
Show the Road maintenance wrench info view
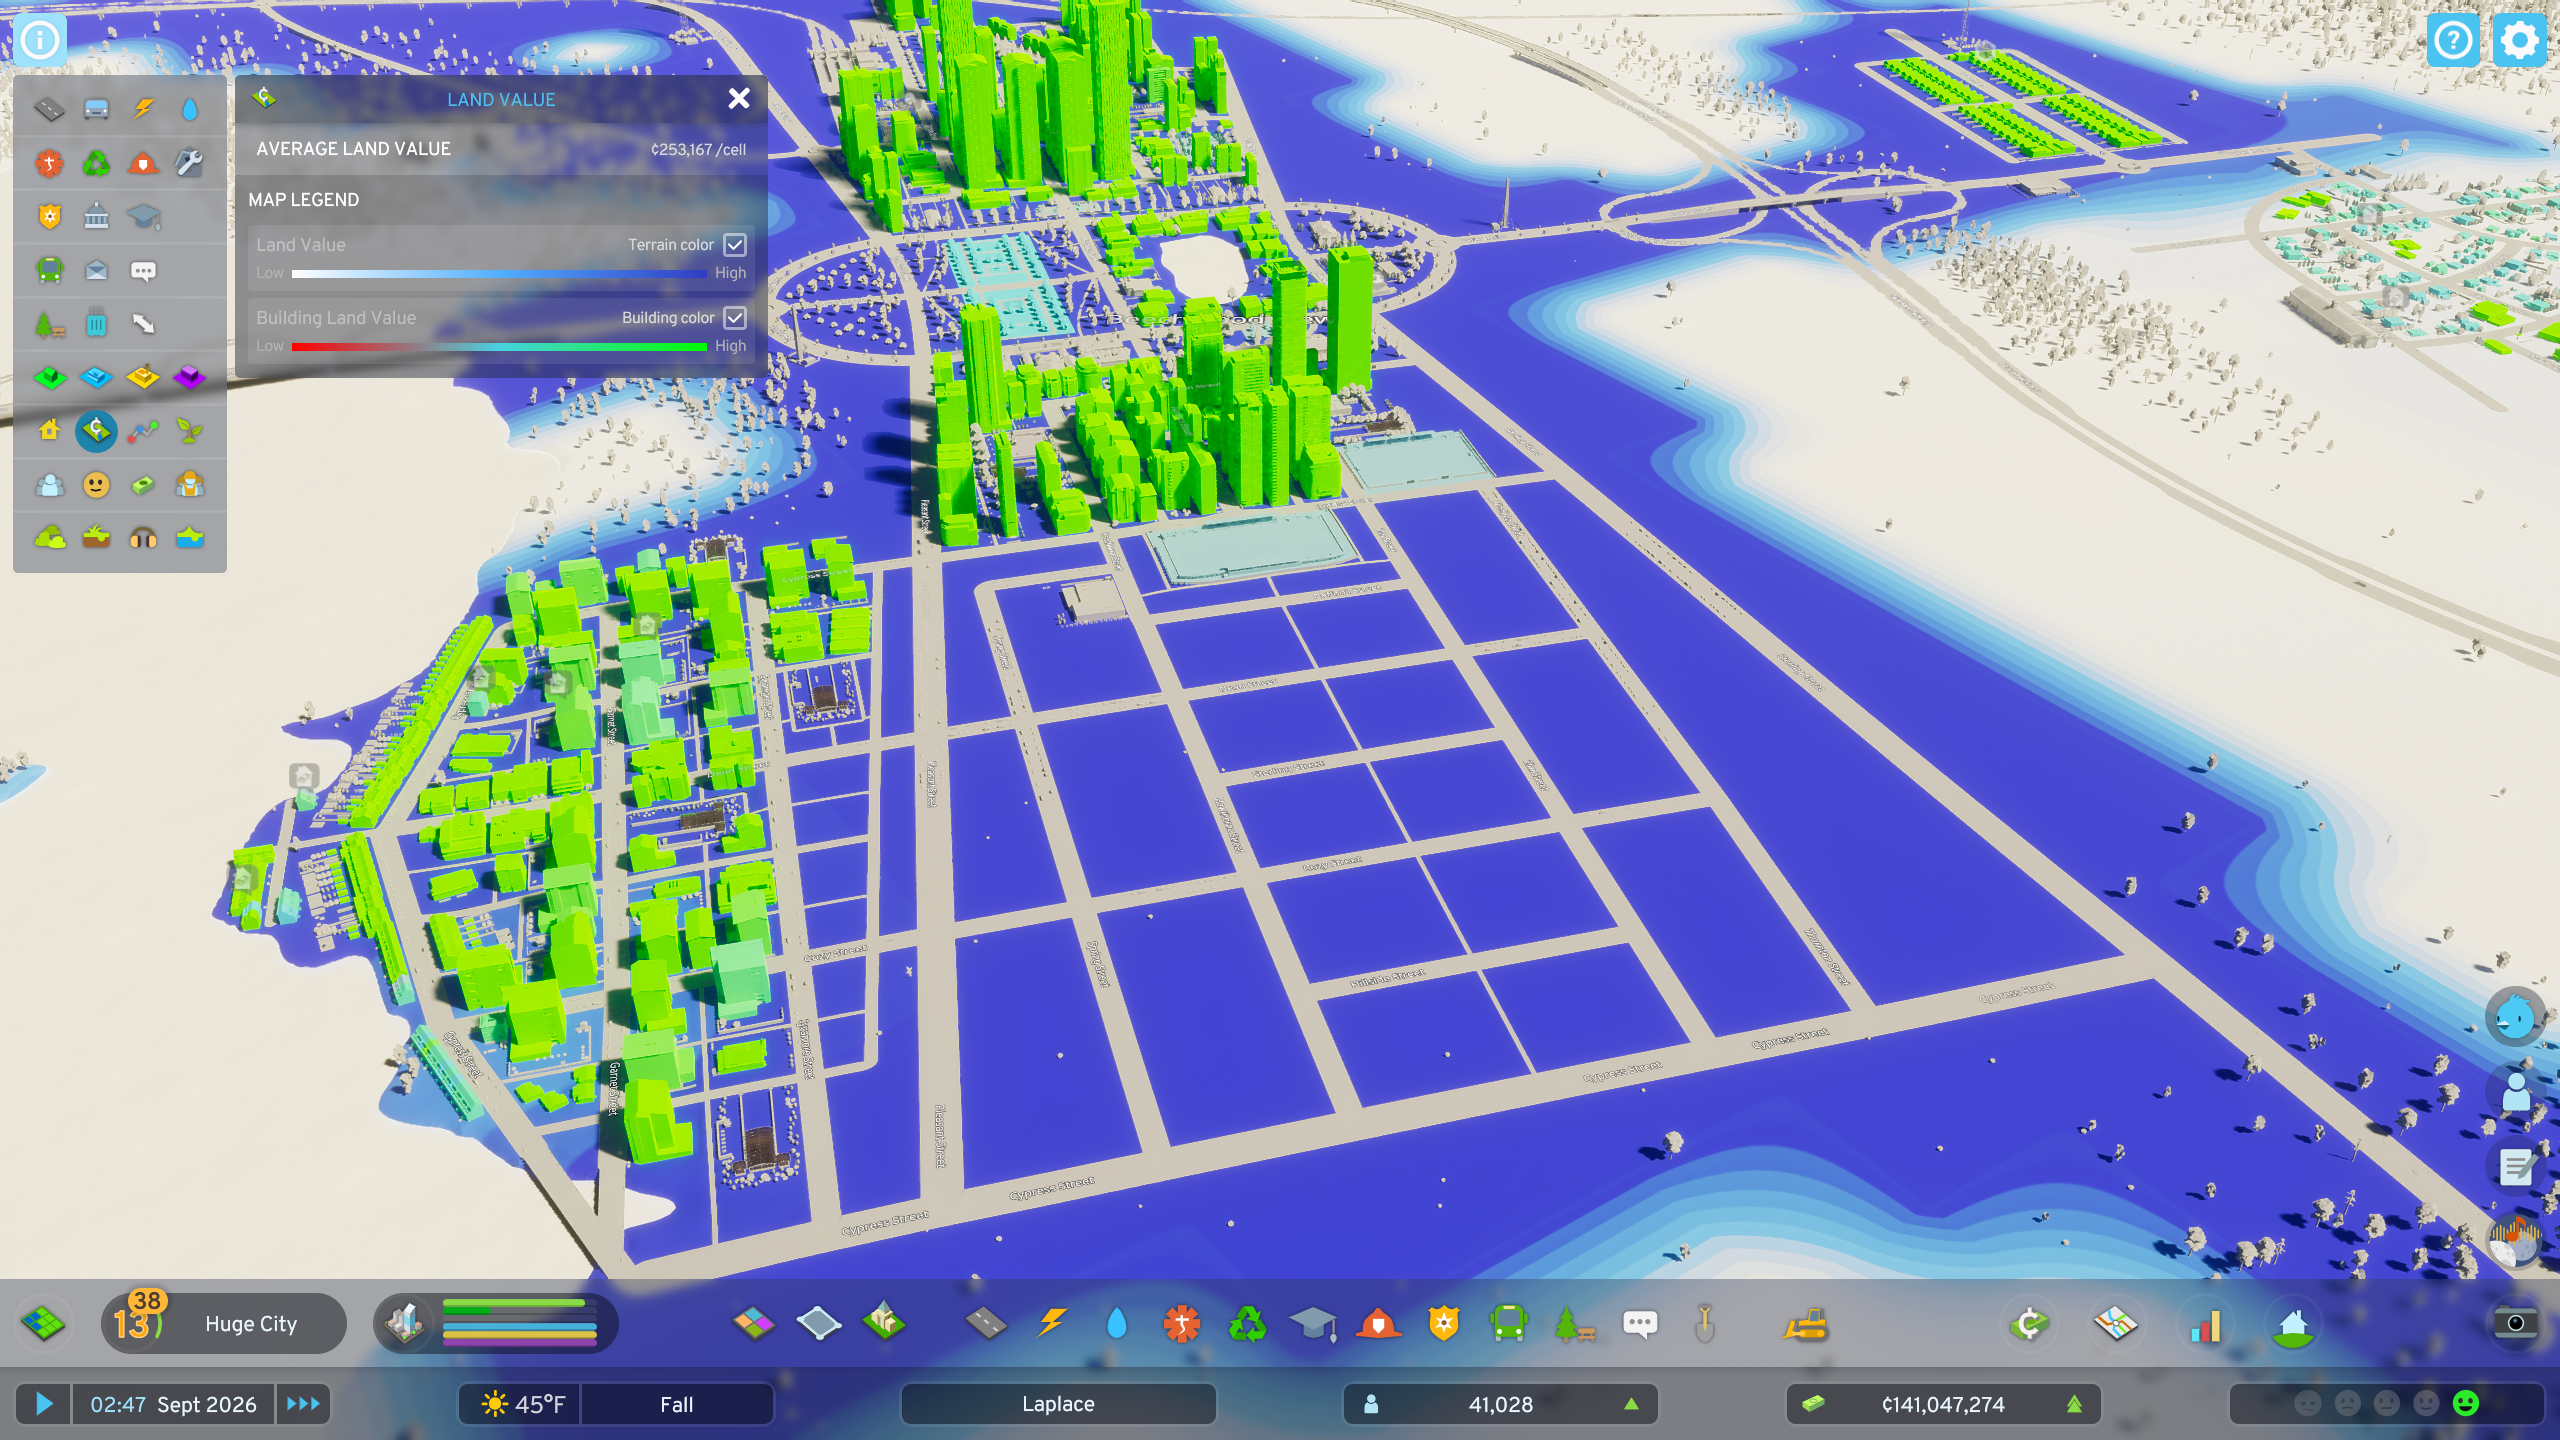pos(190,162)
